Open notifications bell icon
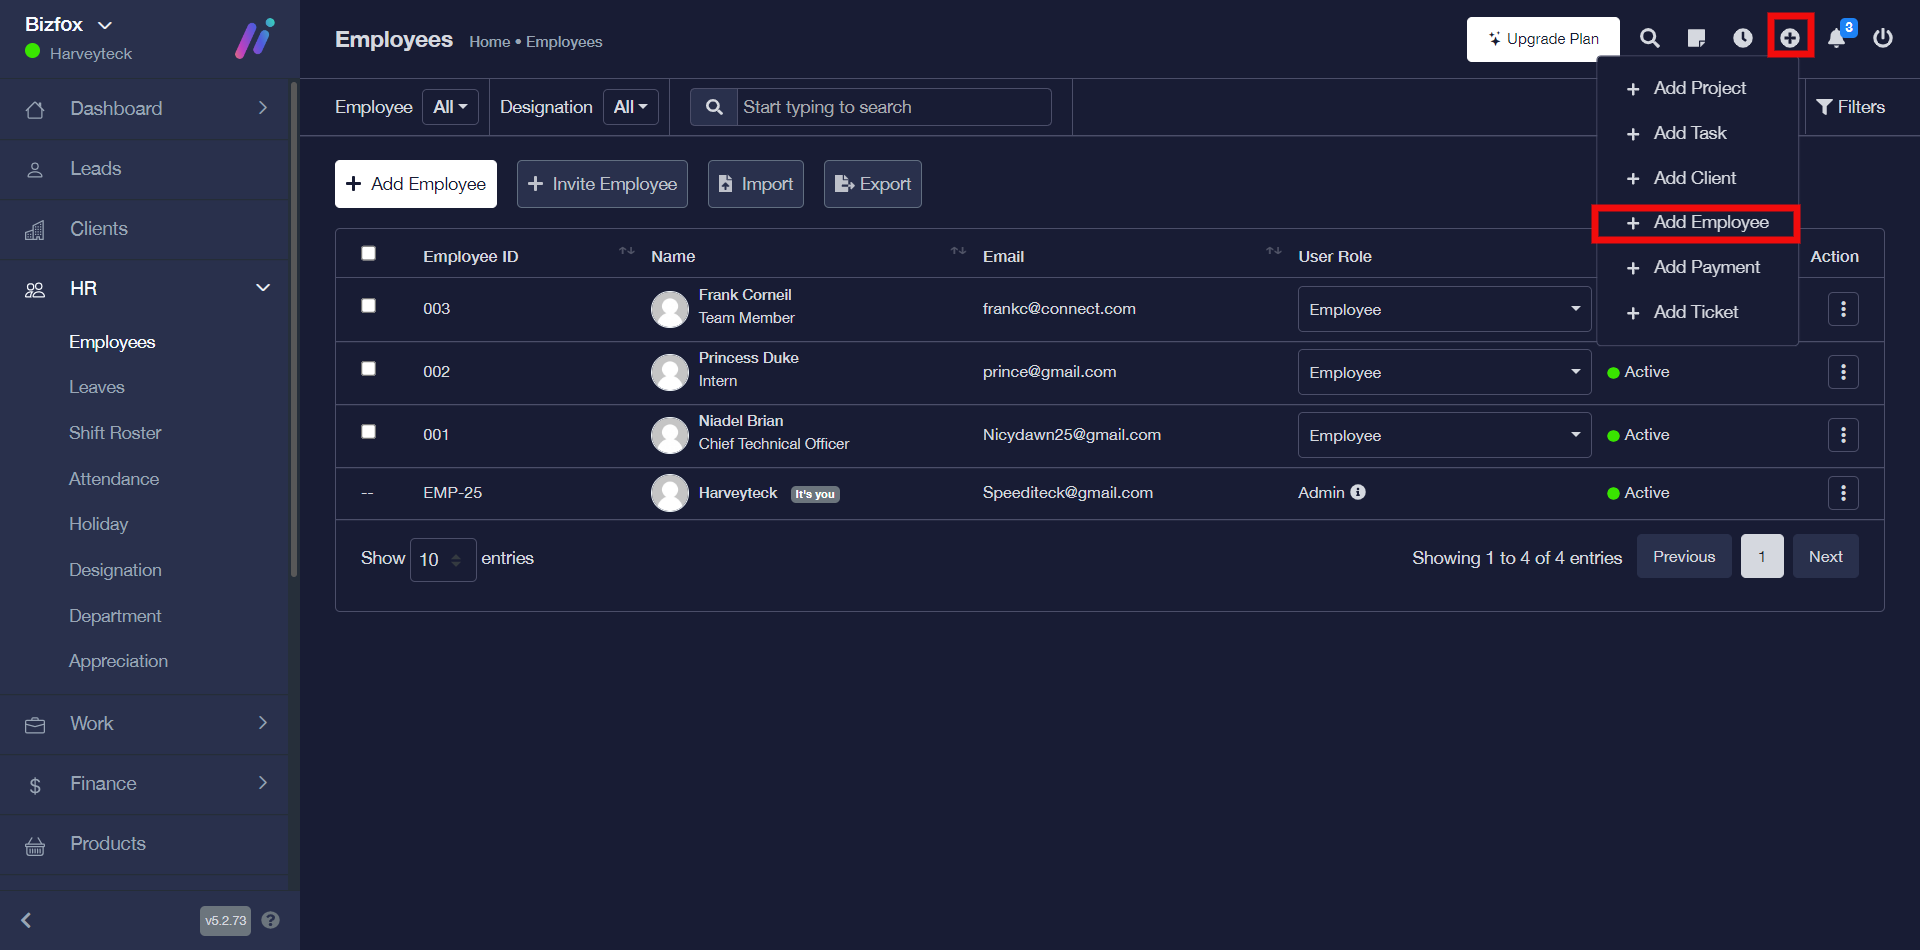Image resolution: width=1920 pixels, height=950 pixels. coord(1837,38)
